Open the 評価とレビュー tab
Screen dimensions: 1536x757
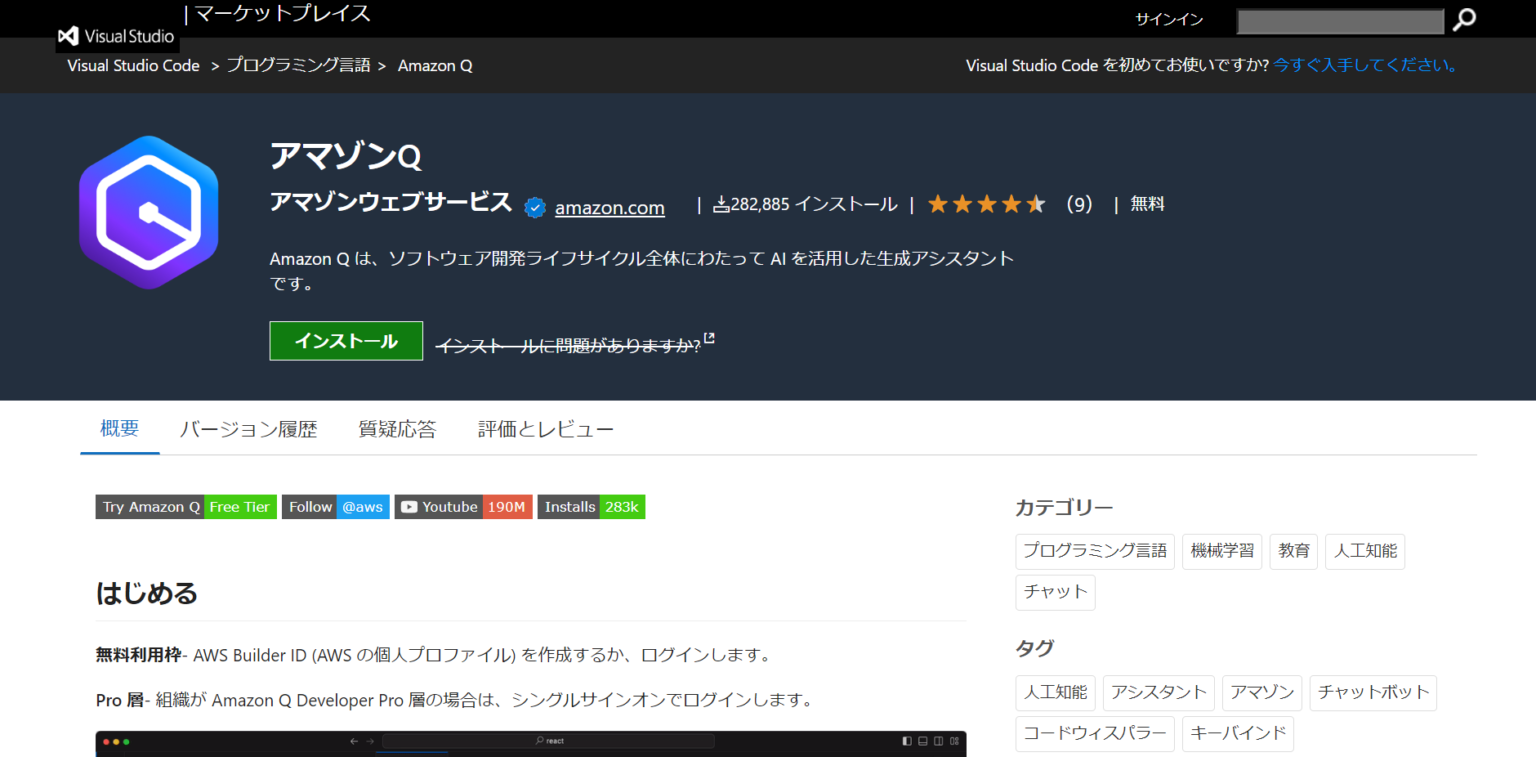click(x=545, y=428)
